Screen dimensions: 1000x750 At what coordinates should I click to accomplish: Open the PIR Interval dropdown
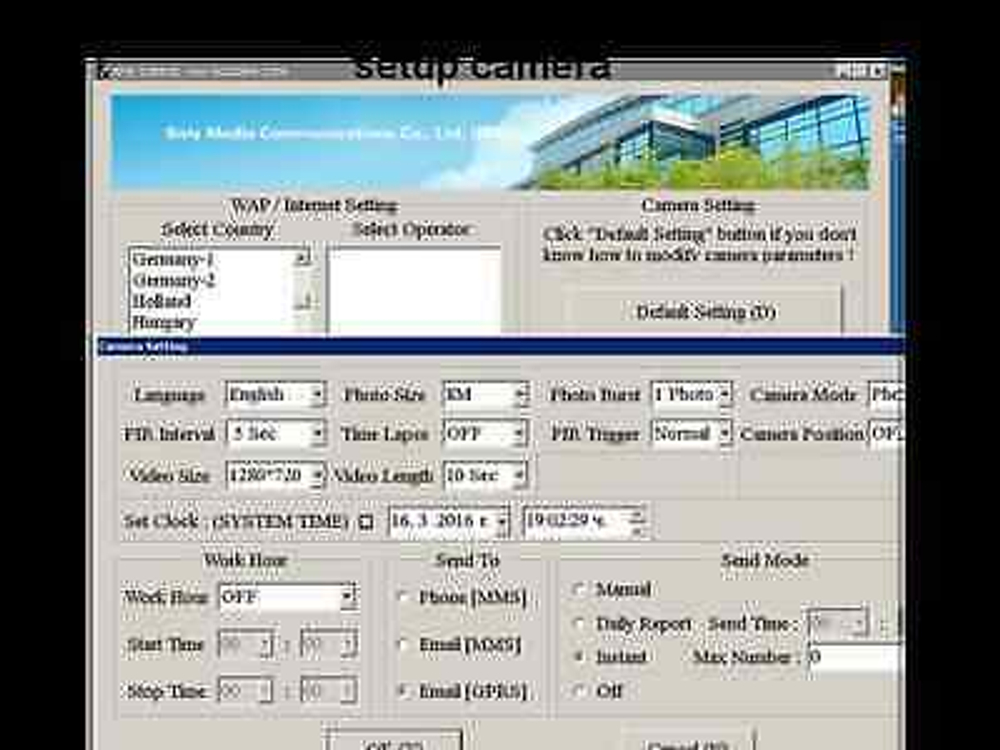(316, 435)
